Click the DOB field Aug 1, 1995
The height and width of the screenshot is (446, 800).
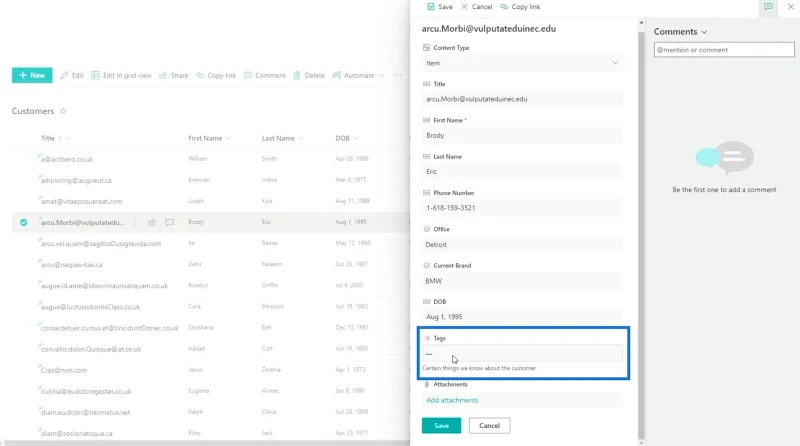[522, 317]
